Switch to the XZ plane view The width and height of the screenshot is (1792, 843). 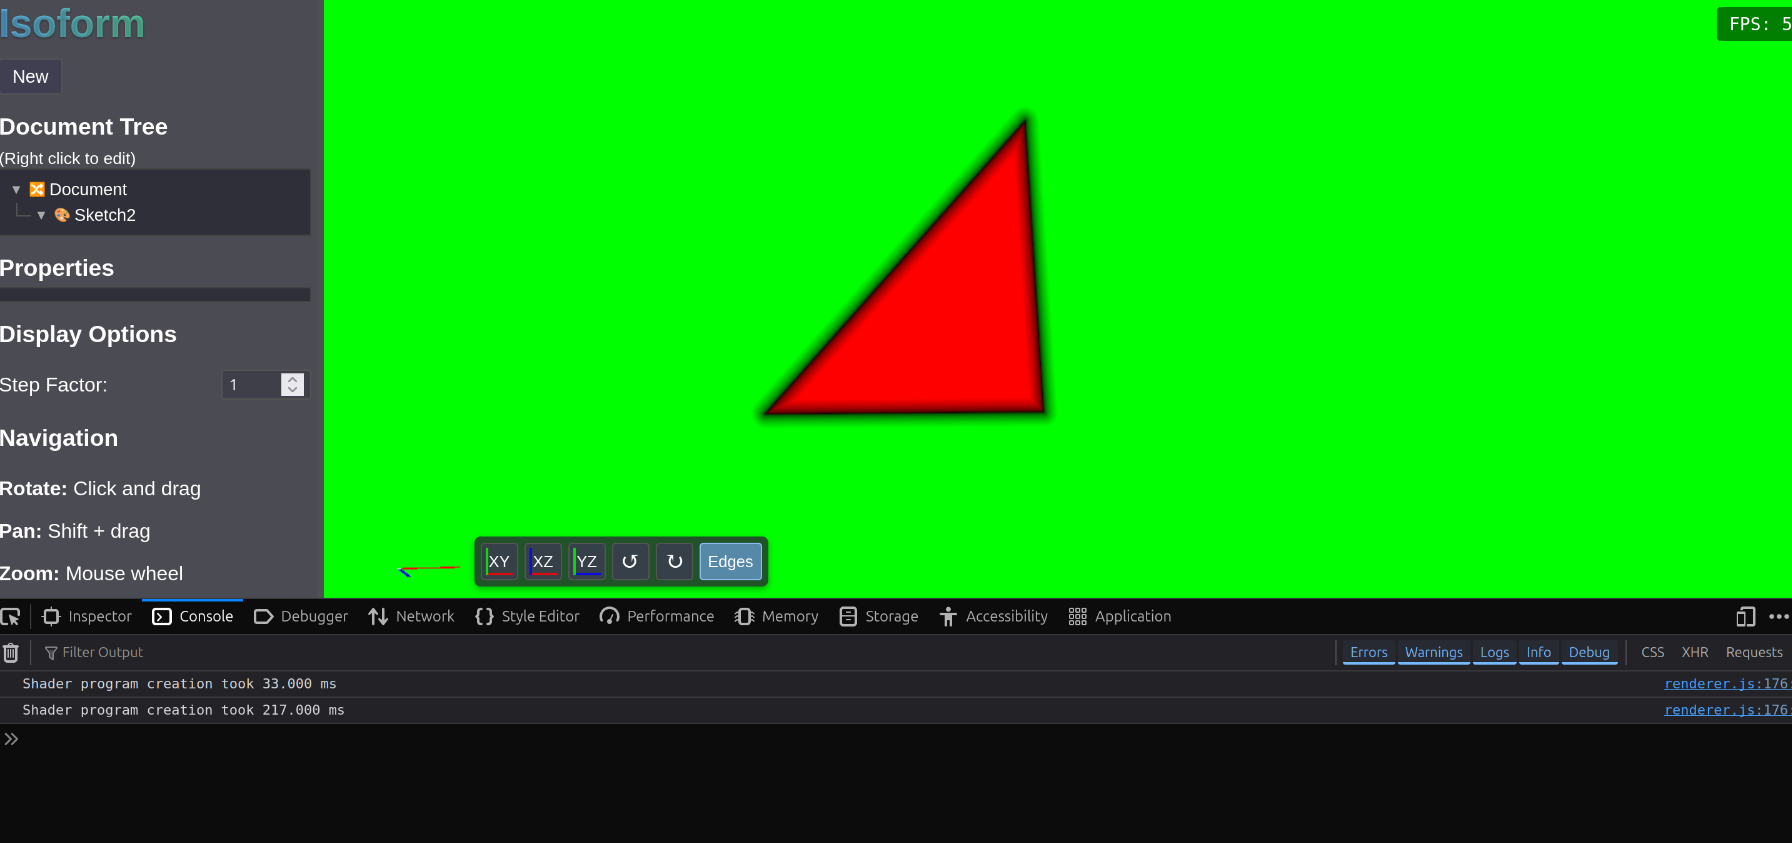pyautogui.click(x=543, y=562)
